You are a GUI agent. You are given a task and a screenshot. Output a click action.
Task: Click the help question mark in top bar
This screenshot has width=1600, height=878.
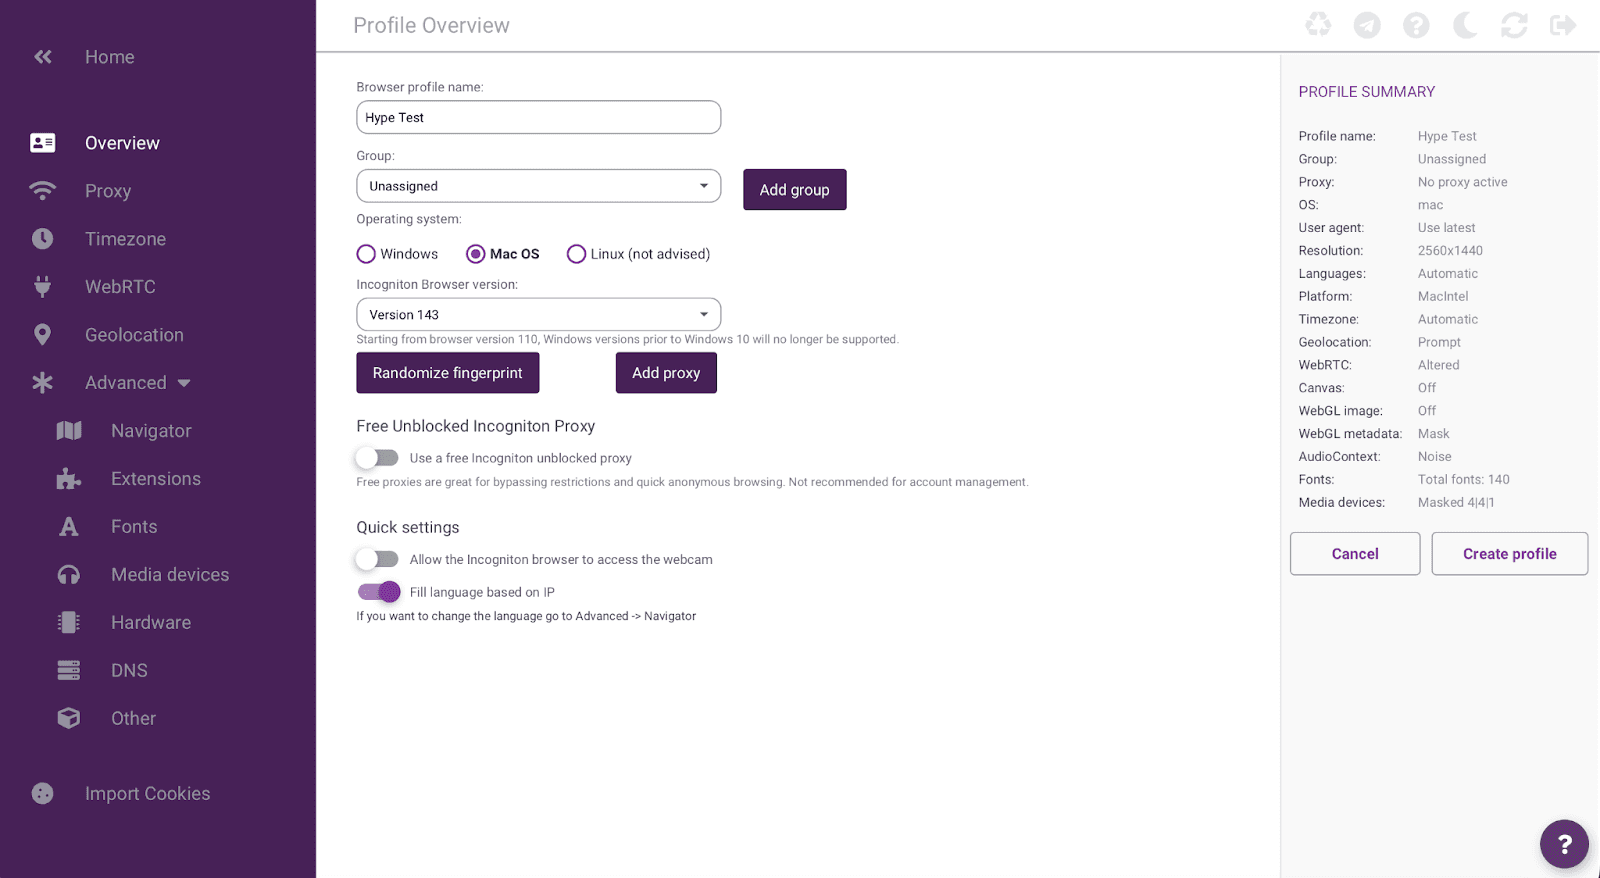(x=1416, y=25)
